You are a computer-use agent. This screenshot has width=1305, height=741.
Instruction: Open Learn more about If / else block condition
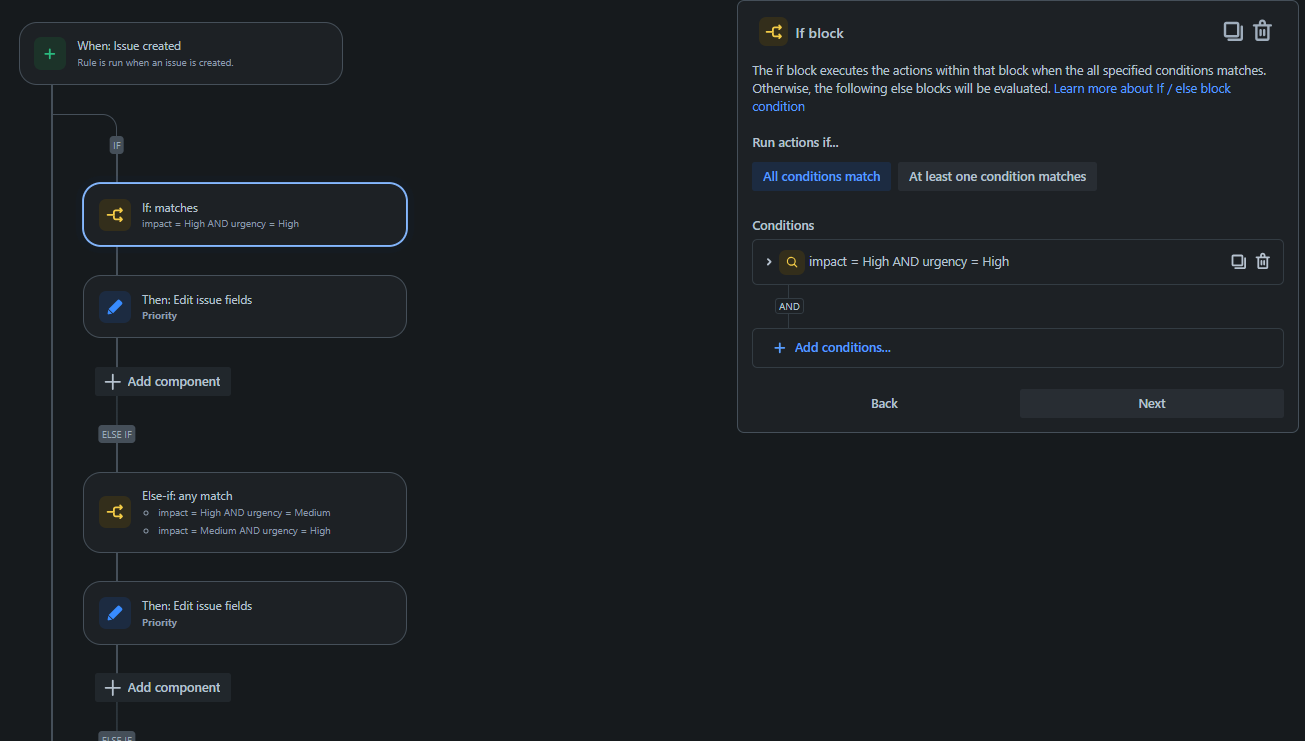coord(1142,88)
